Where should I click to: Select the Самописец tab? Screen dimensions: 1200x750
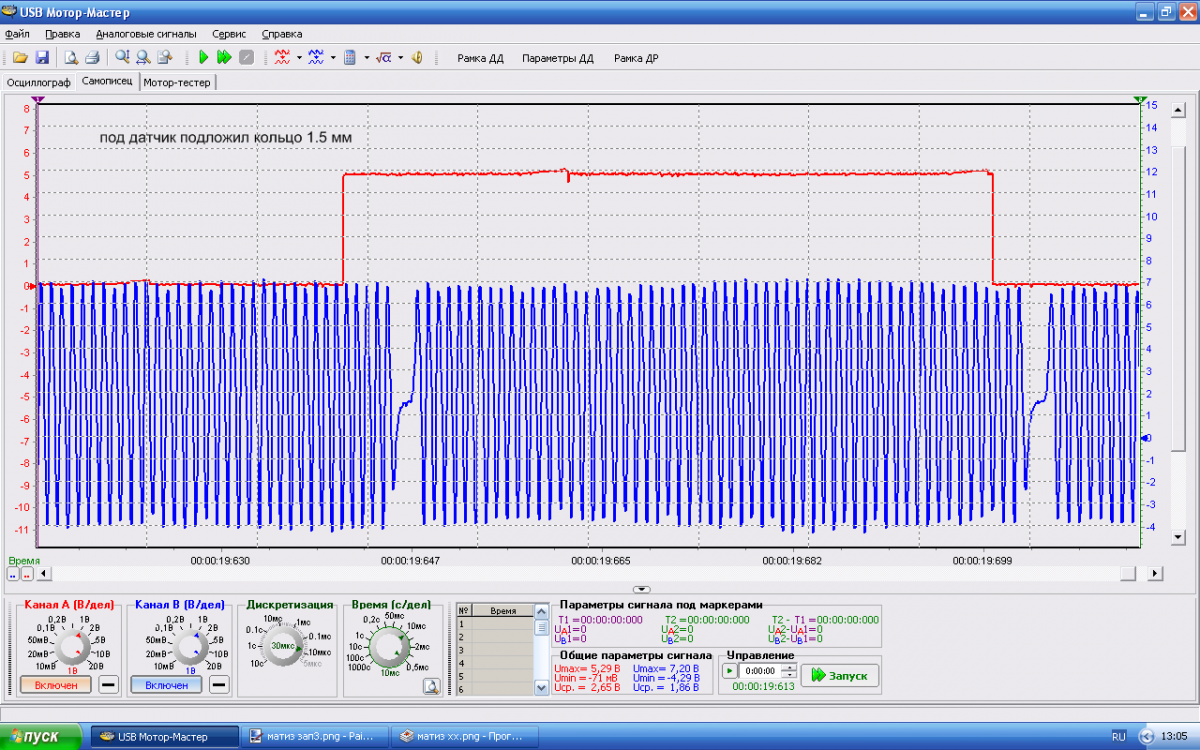pos(107,82)
